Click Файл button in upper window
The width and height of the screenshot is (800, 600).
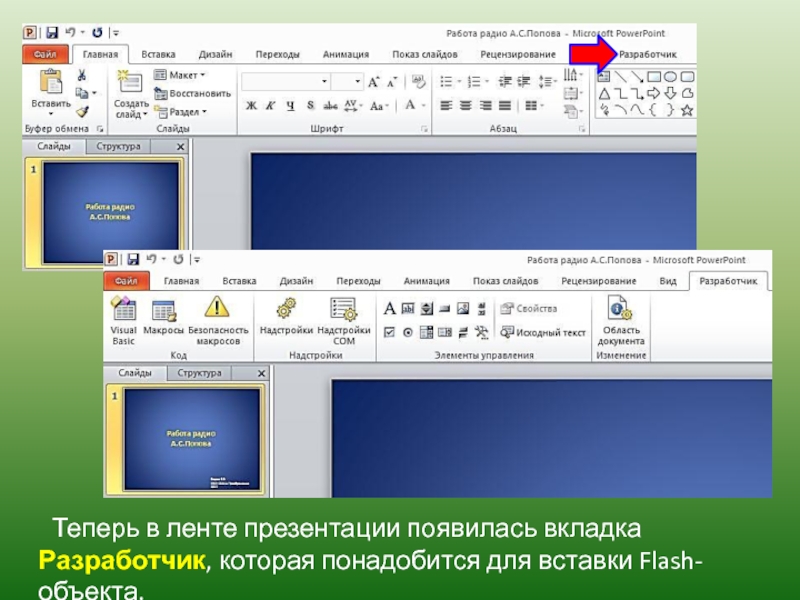[45, 54]
